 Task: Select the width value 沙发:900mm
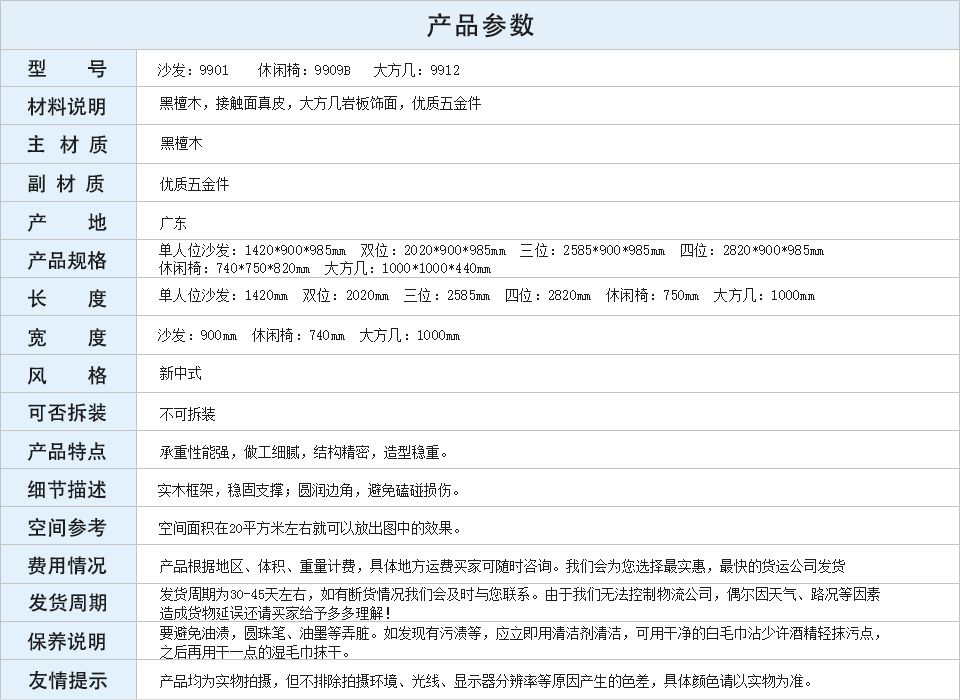[x=197, y=336]
